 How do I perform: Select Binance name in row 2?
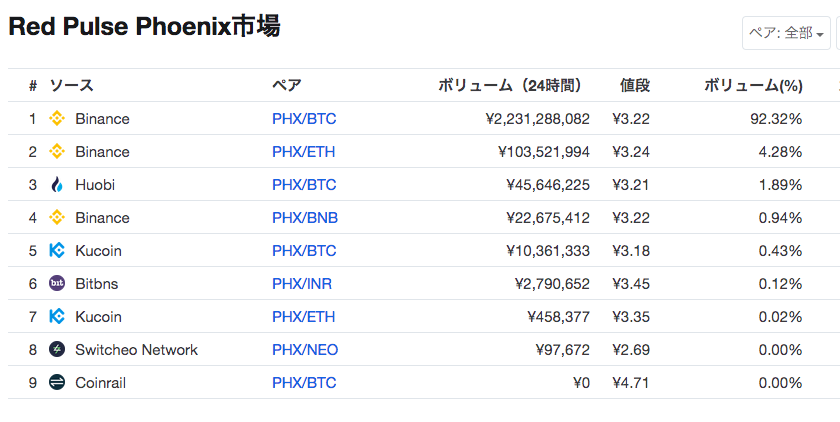click(102, 152)
